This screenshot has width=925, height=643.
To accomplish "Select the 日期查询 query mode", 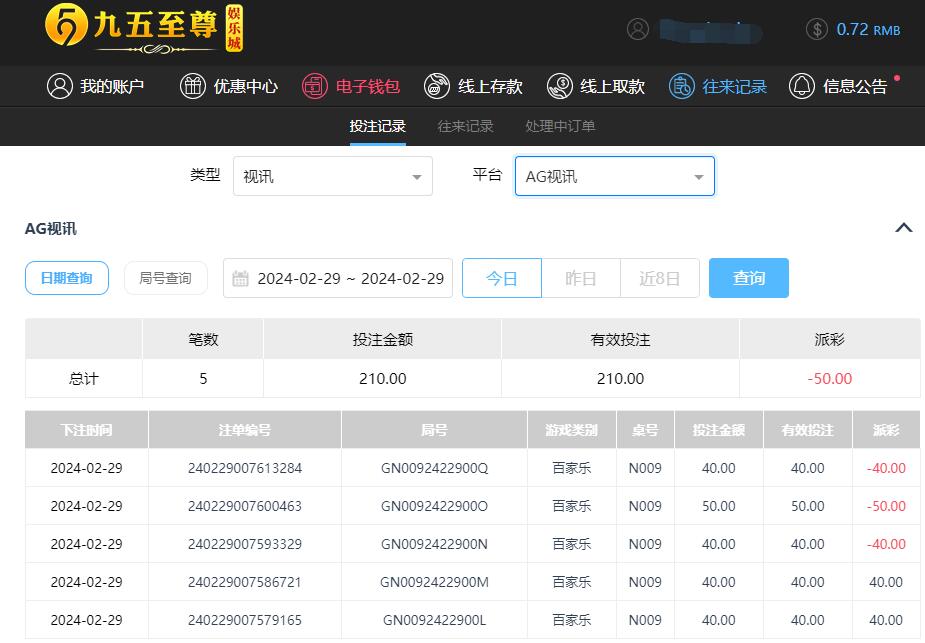I will 66,278.
